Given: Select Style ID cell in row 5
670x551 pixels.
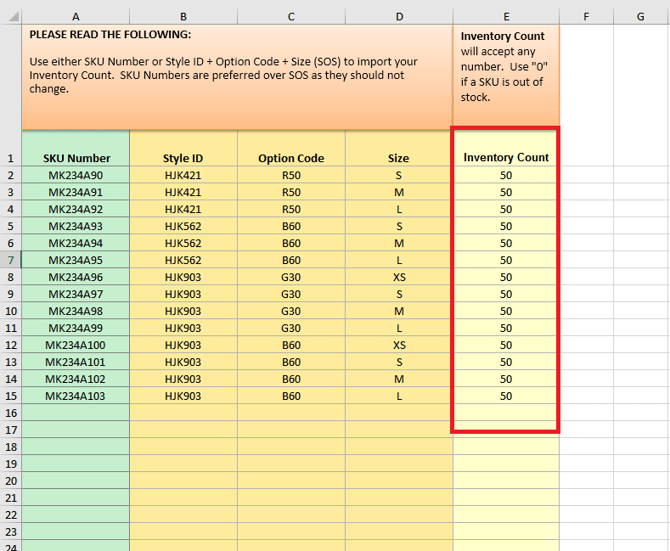Looking at the screenshot, I should click(x=183, y=226).
